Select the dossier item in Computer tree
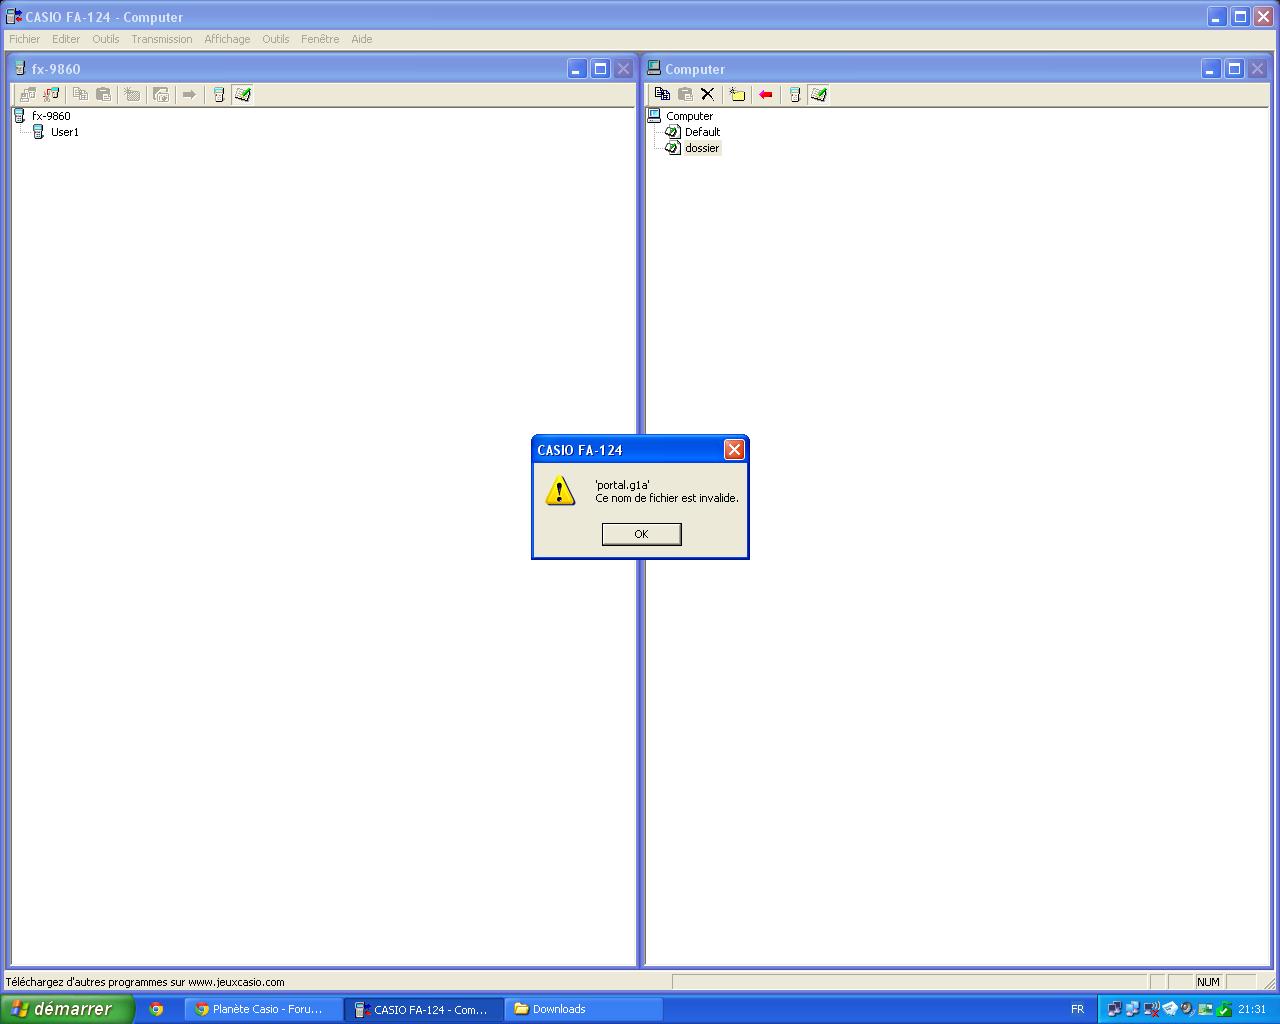Screen dimensions: 1280x1024 coord(702,148)
